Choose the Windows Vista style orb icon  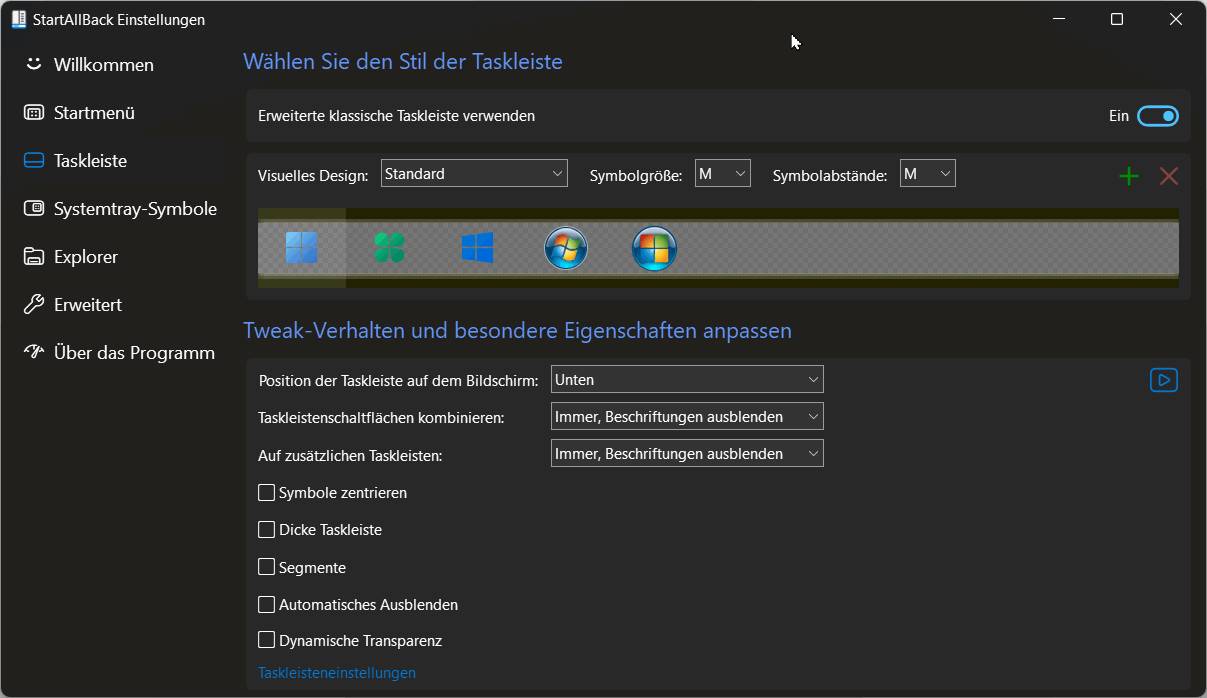tap(655, 248)
